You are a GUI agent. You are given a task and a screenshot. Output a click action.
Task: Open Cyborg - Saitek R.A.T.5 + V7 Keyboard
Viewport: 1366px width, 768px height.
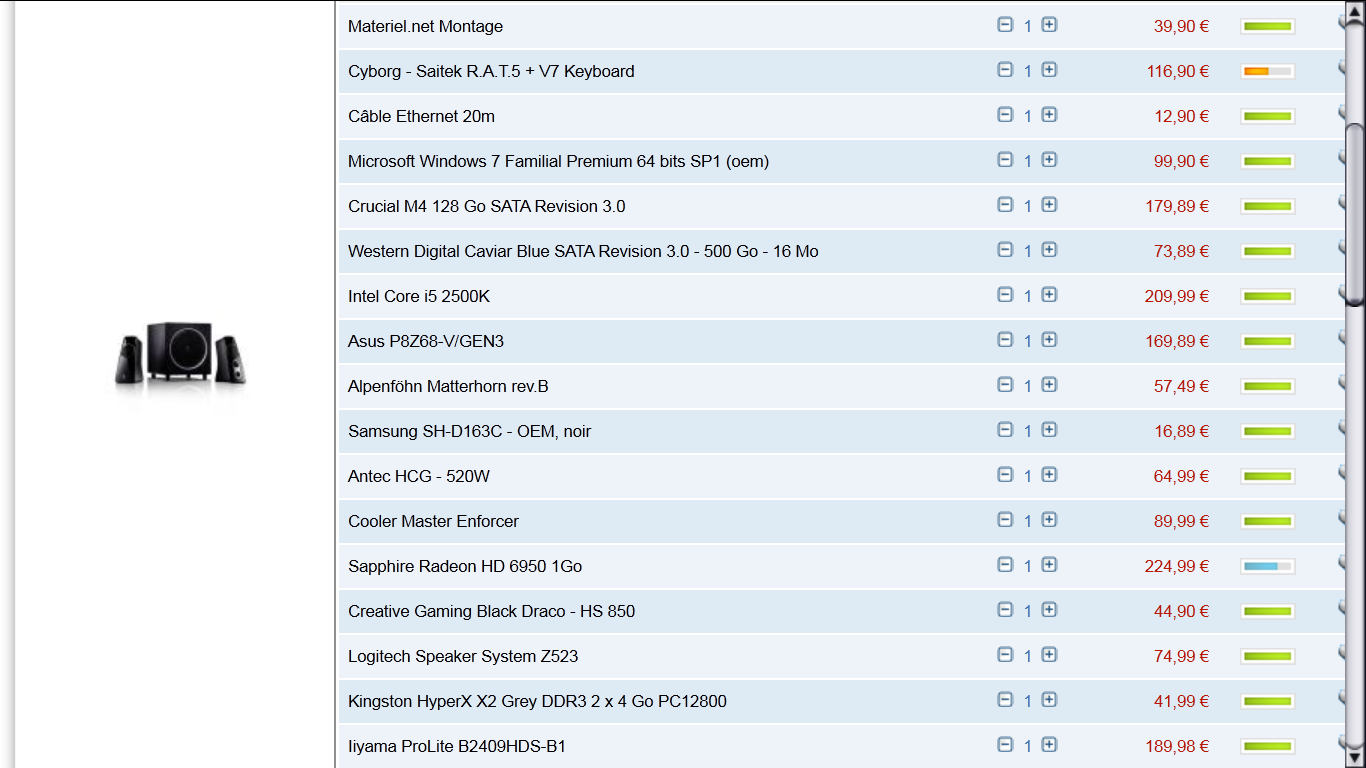point(491,71)
